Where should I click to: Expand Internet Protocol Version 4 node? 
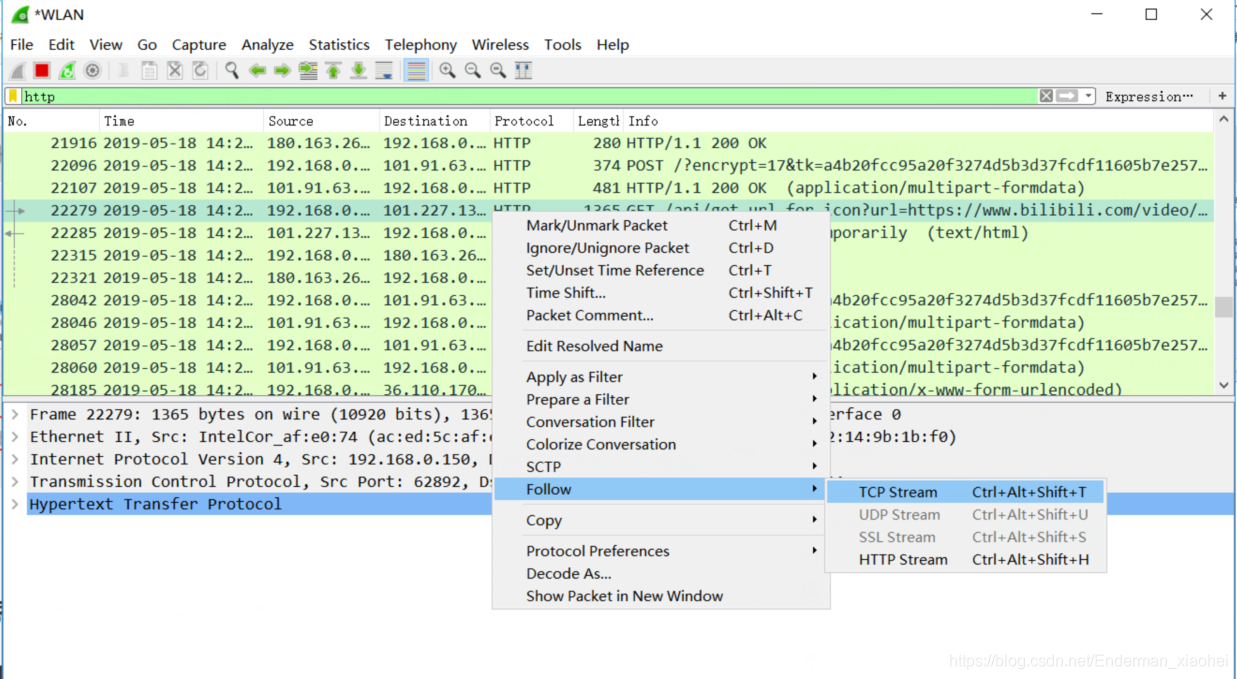point(15,459)
